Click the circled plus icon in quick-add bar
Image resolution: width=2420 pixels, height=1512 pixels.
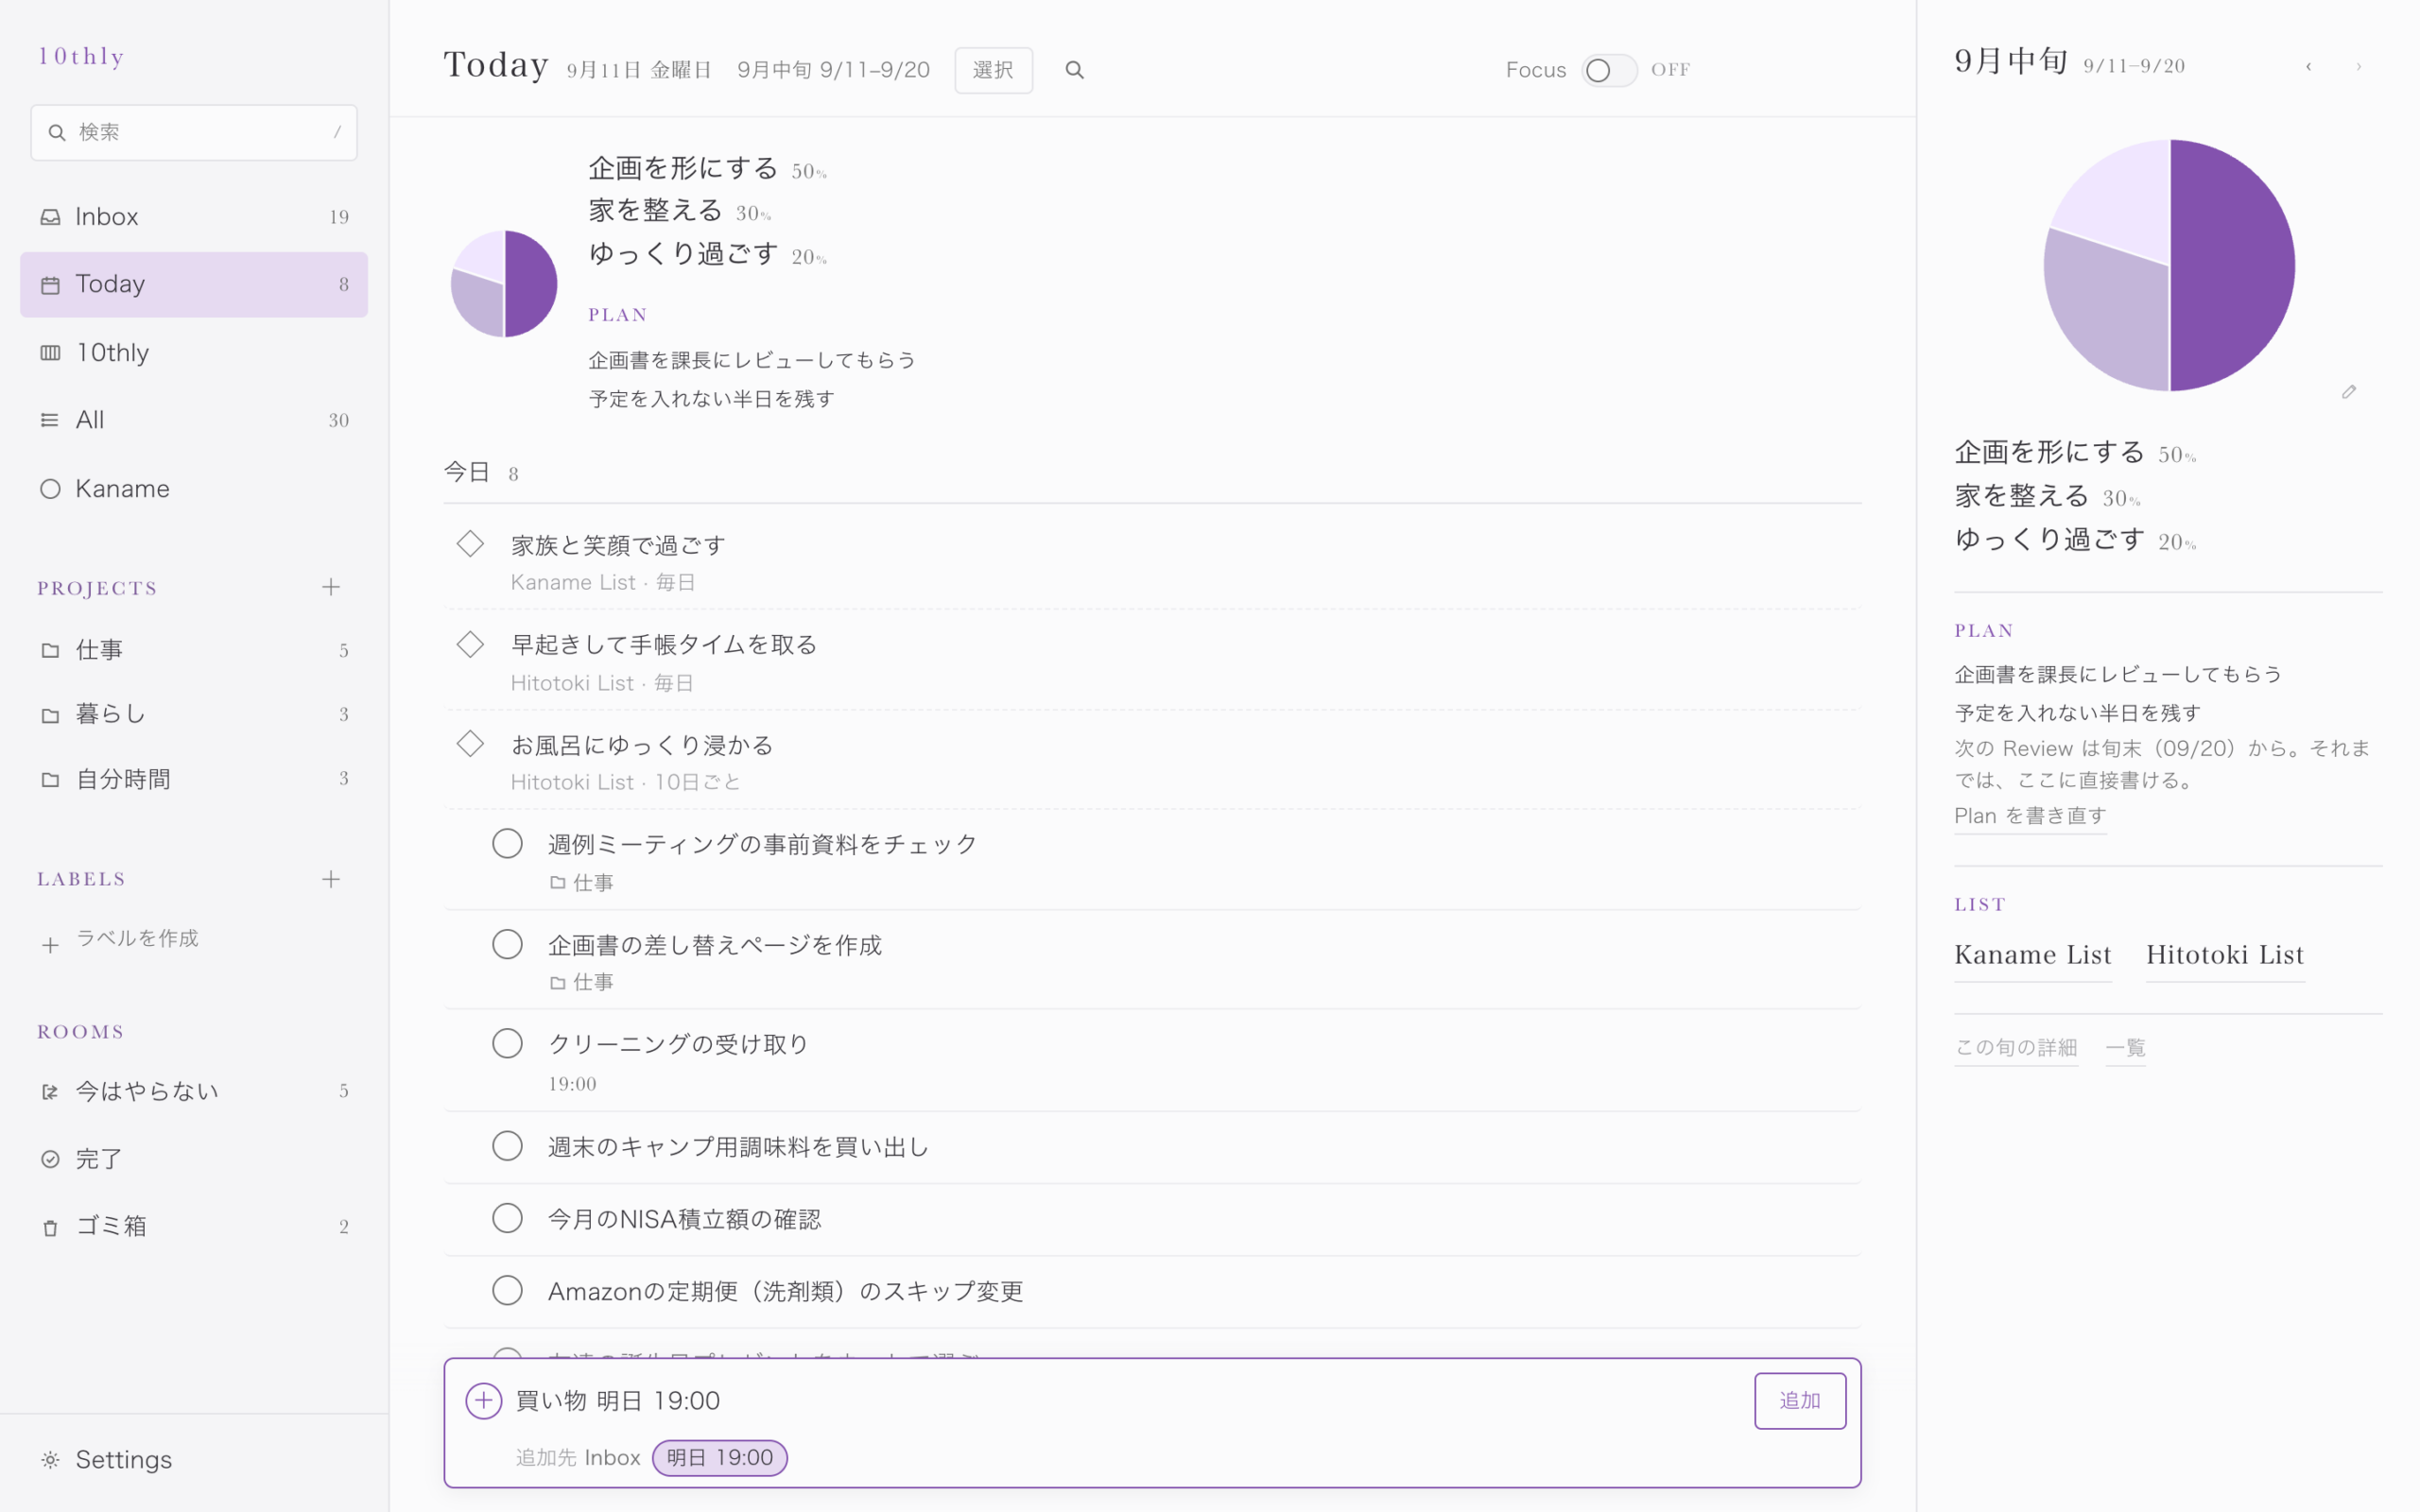pos(484,1401)
